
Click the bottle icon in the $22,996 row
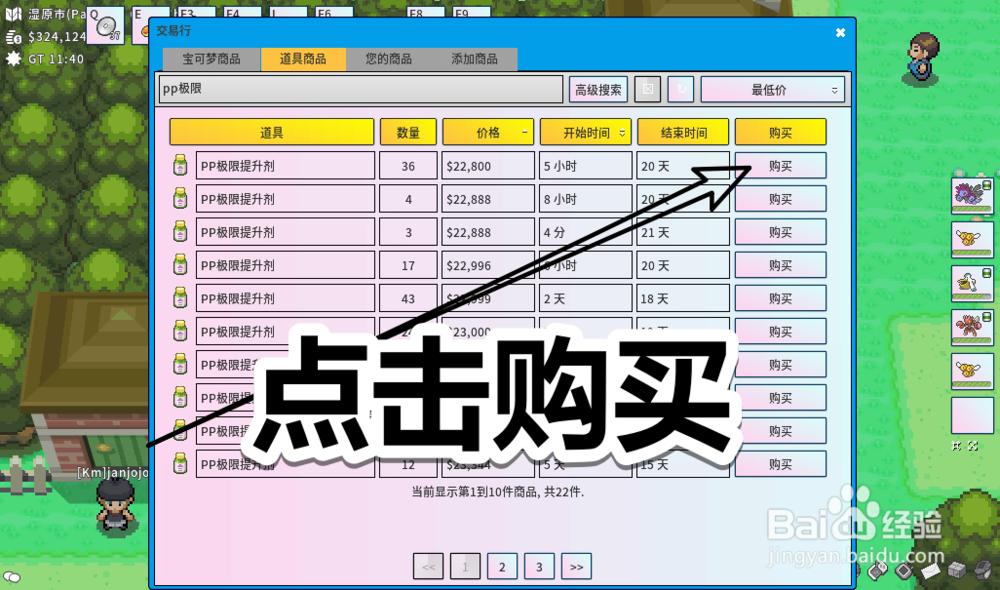pos(180,265)
